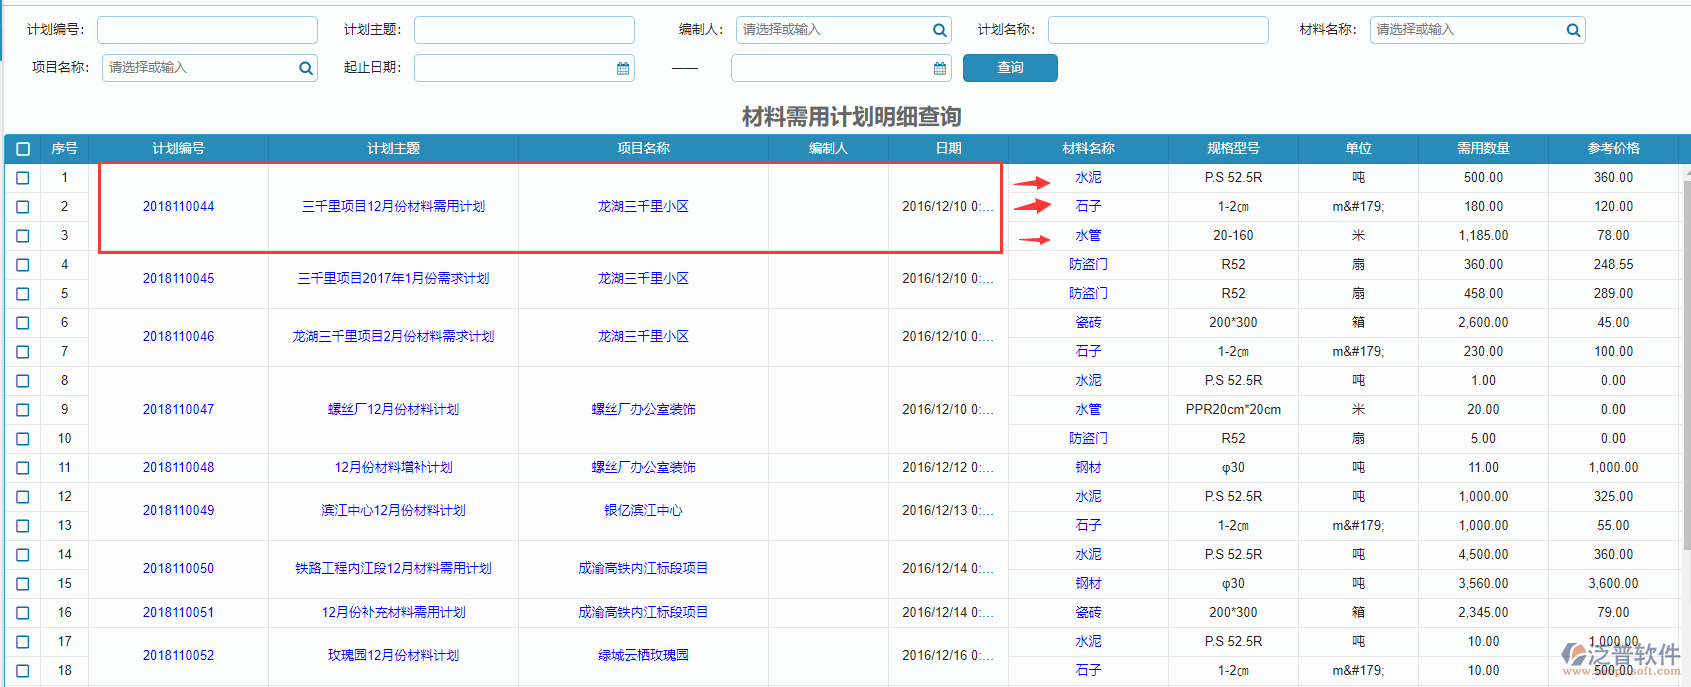Image resolution: width=1691 pixels, height=687 pixels.
Task: Toggle the select-all header checkbox
Action: point(23,148)
